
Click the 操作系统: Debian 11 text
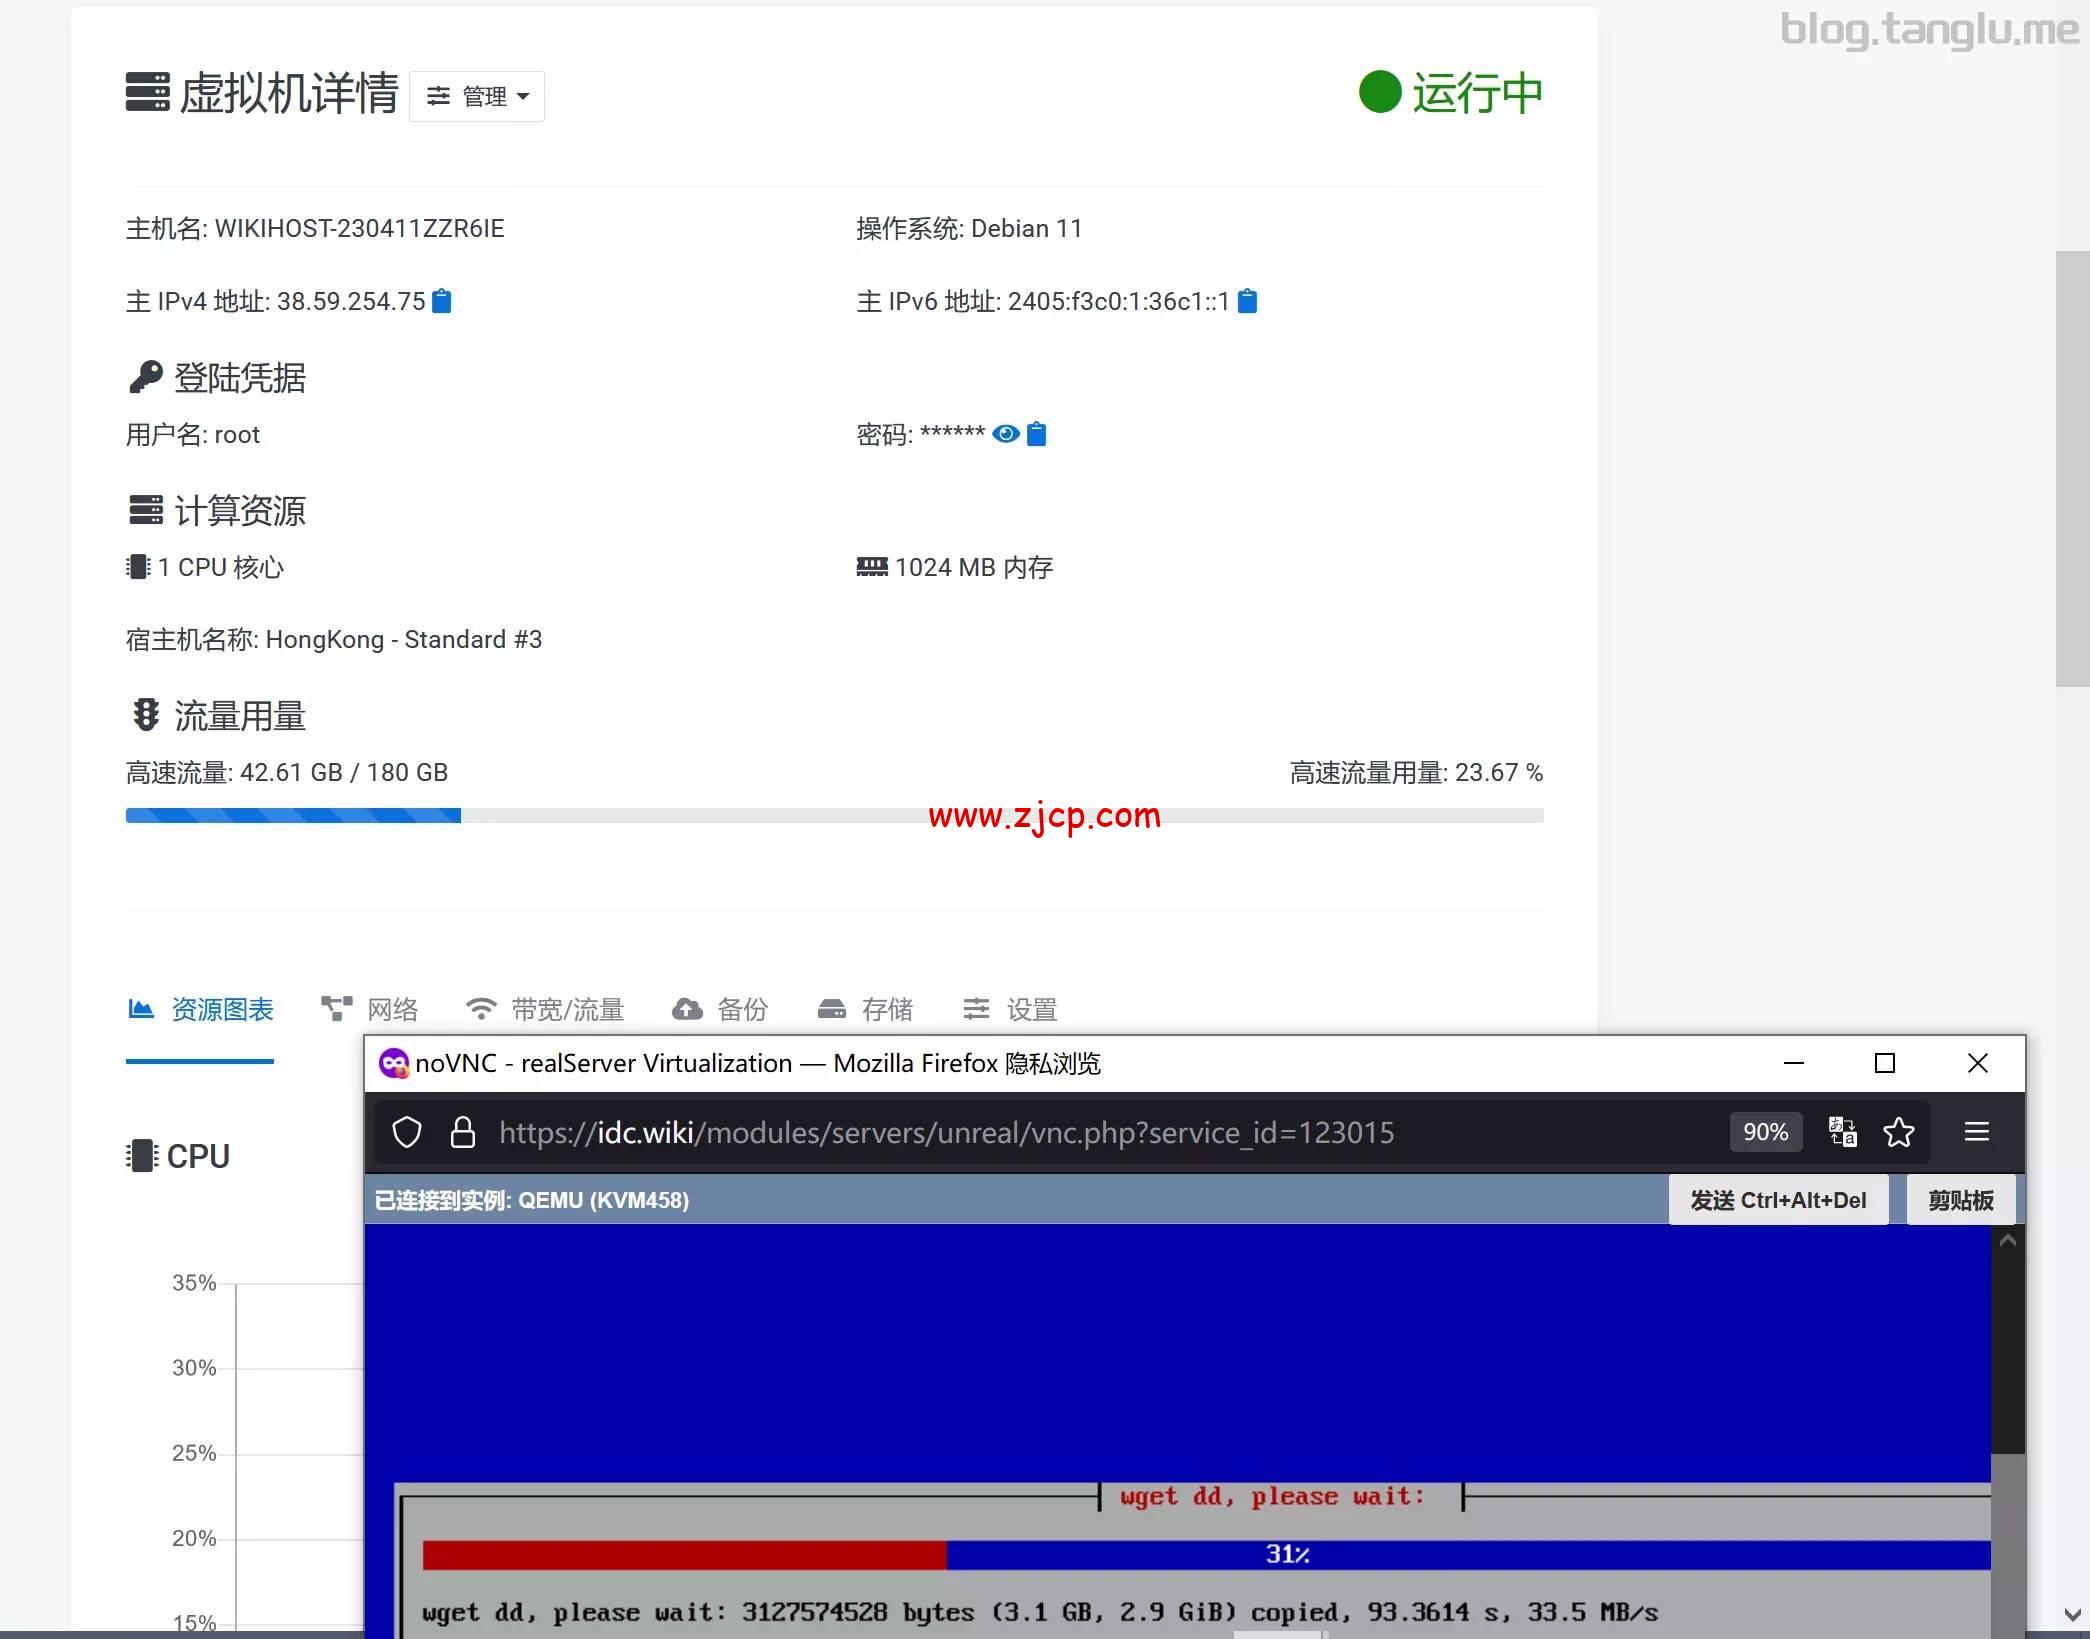click(x=969, y=228)
